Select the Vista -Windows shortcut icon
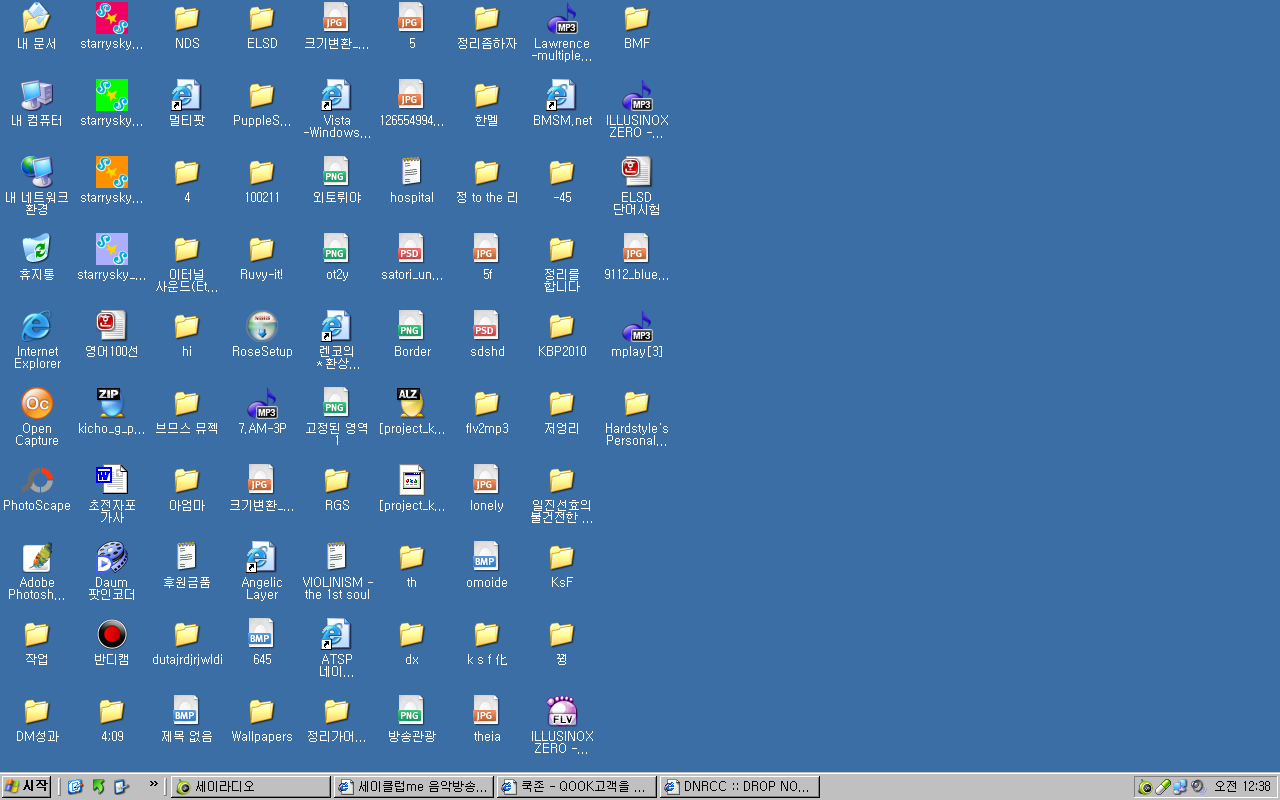The width and height of the screenshot is (1280, 800). point(337,96)
